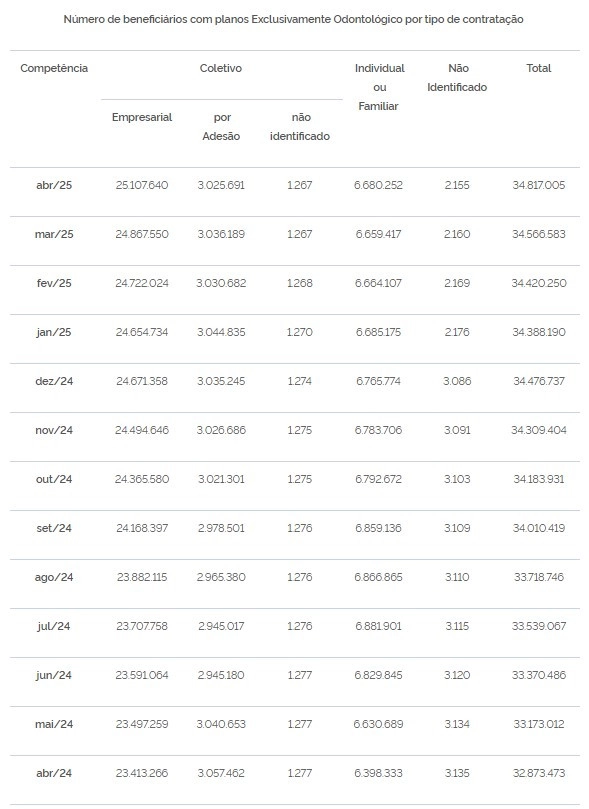Select the out/24 row label
Screen dimensions: 589x809
click(54, 479)
